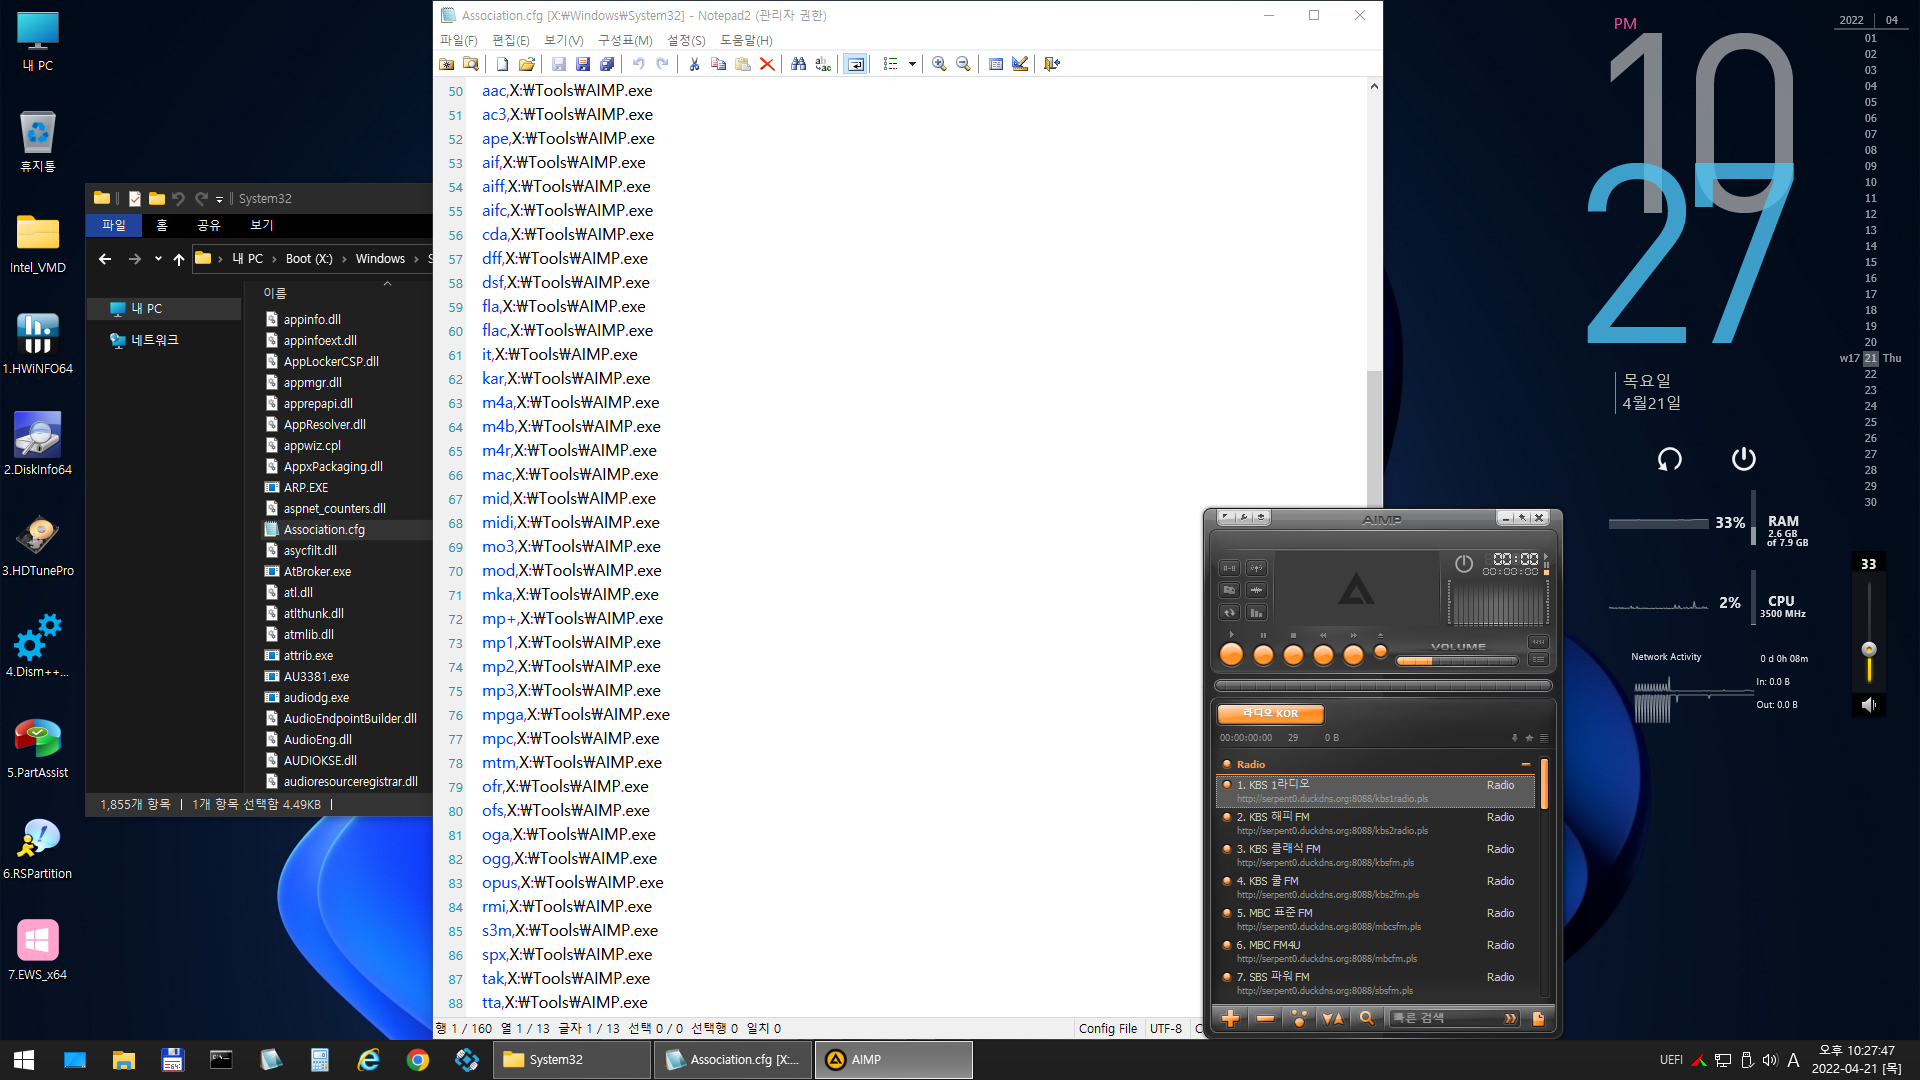Screen dimensions: 1920x1080
Task: Open the 설정(S) menu in Notepad2
Action: (686, 40)
